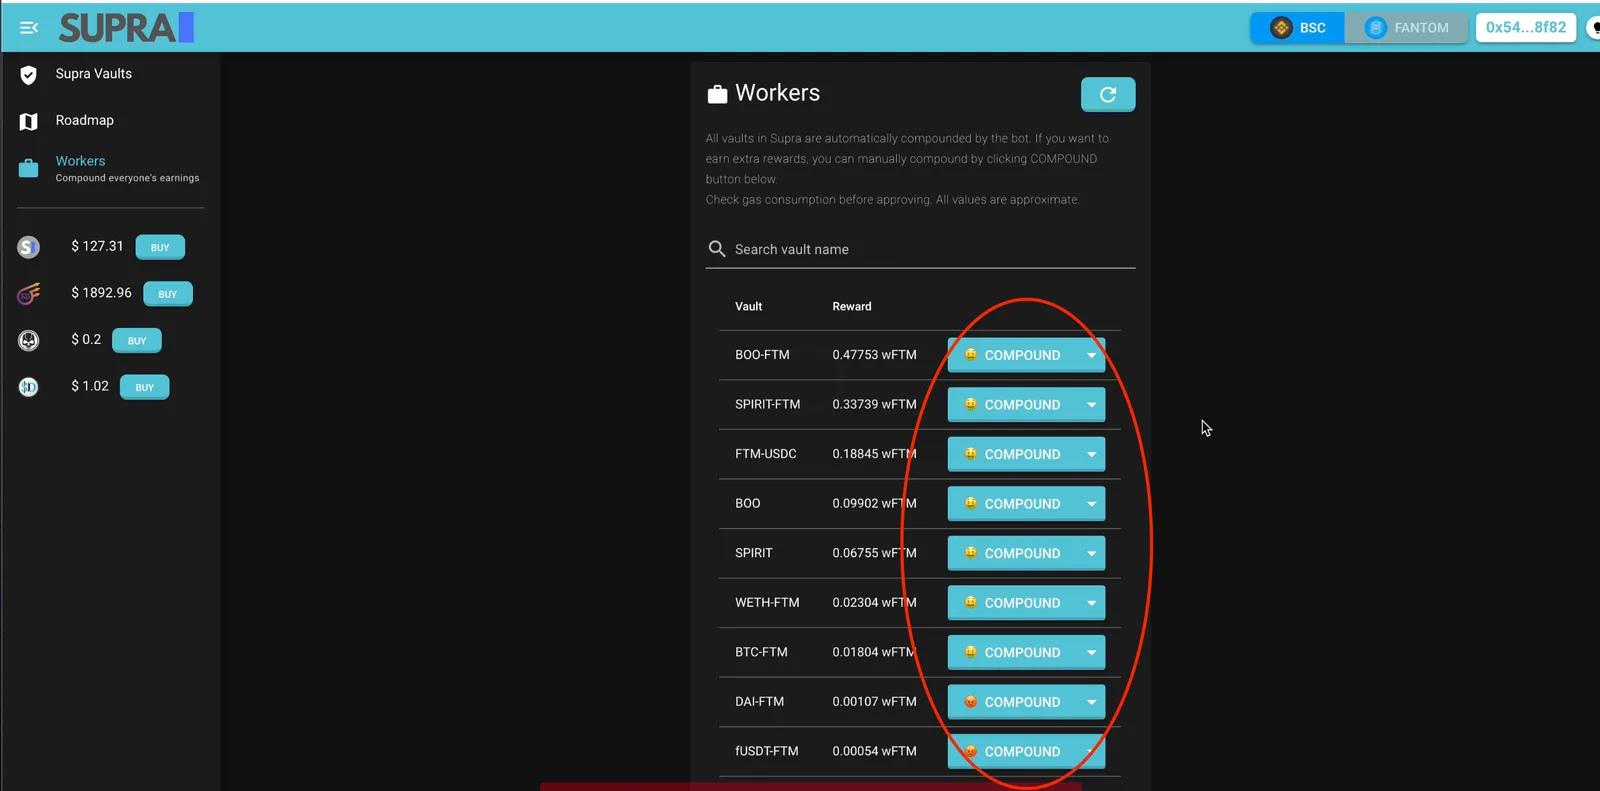
Task: Buy the token priced at $ 0.2
Action: [137, 341]
